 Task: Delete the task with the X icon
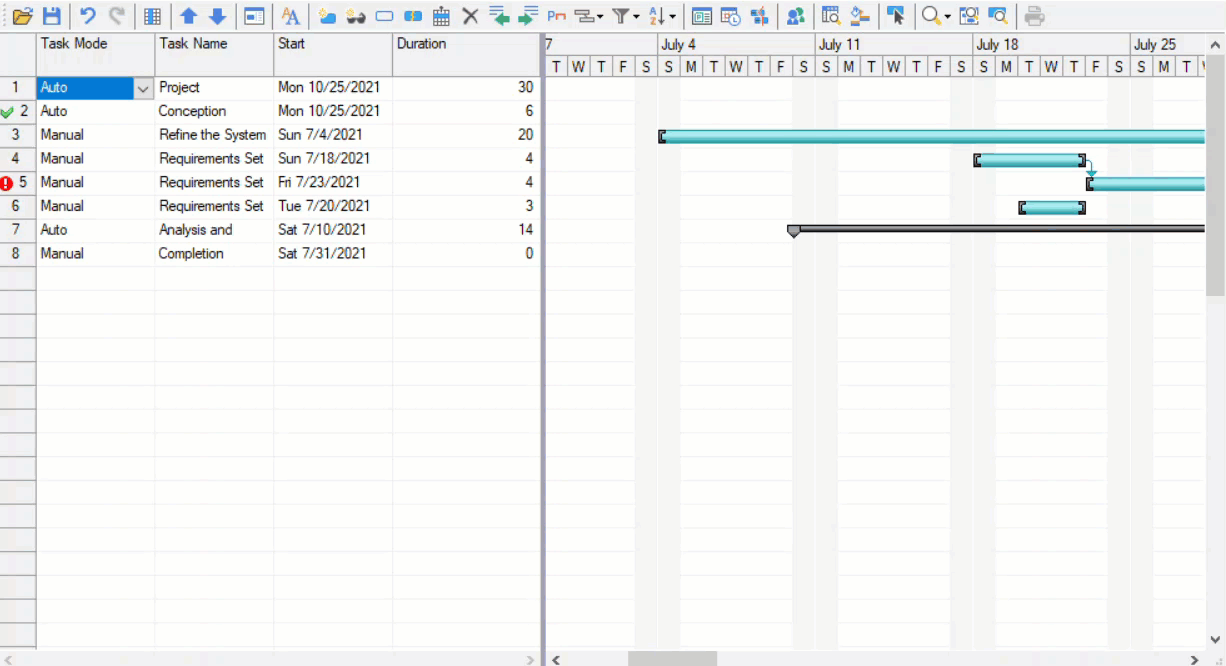tap(470, 16)
